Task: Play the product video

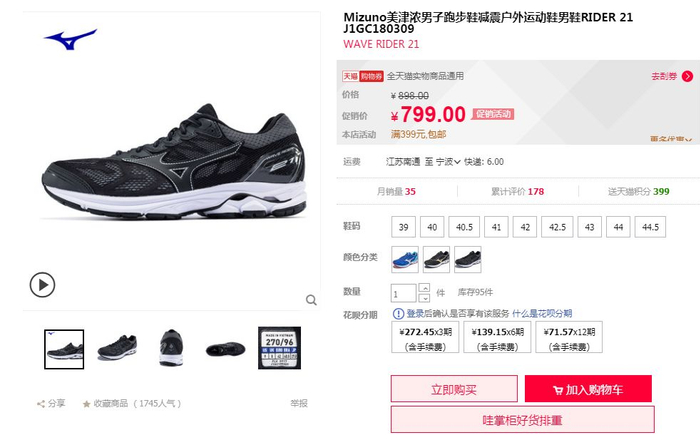Action: point(42,285)
